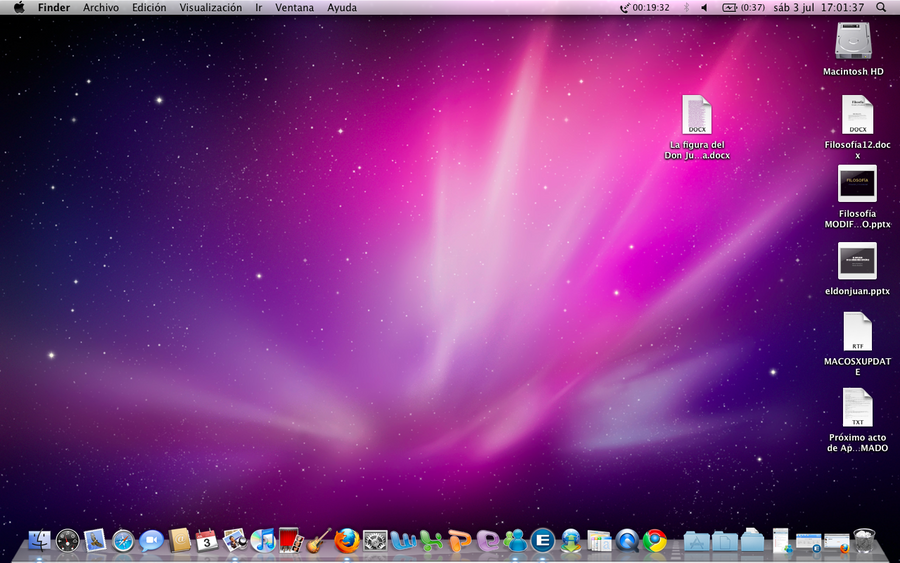Restore the minimized window with E badge
Image resolution: width=900 pixels, height=563 pixels.
808,542
